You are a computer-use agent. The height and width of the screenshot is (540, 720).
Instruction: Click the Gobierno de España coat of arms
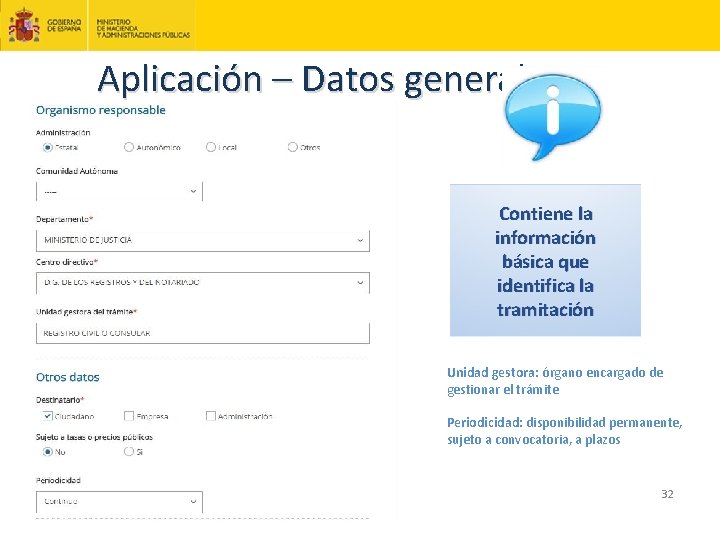click(24, 25)
